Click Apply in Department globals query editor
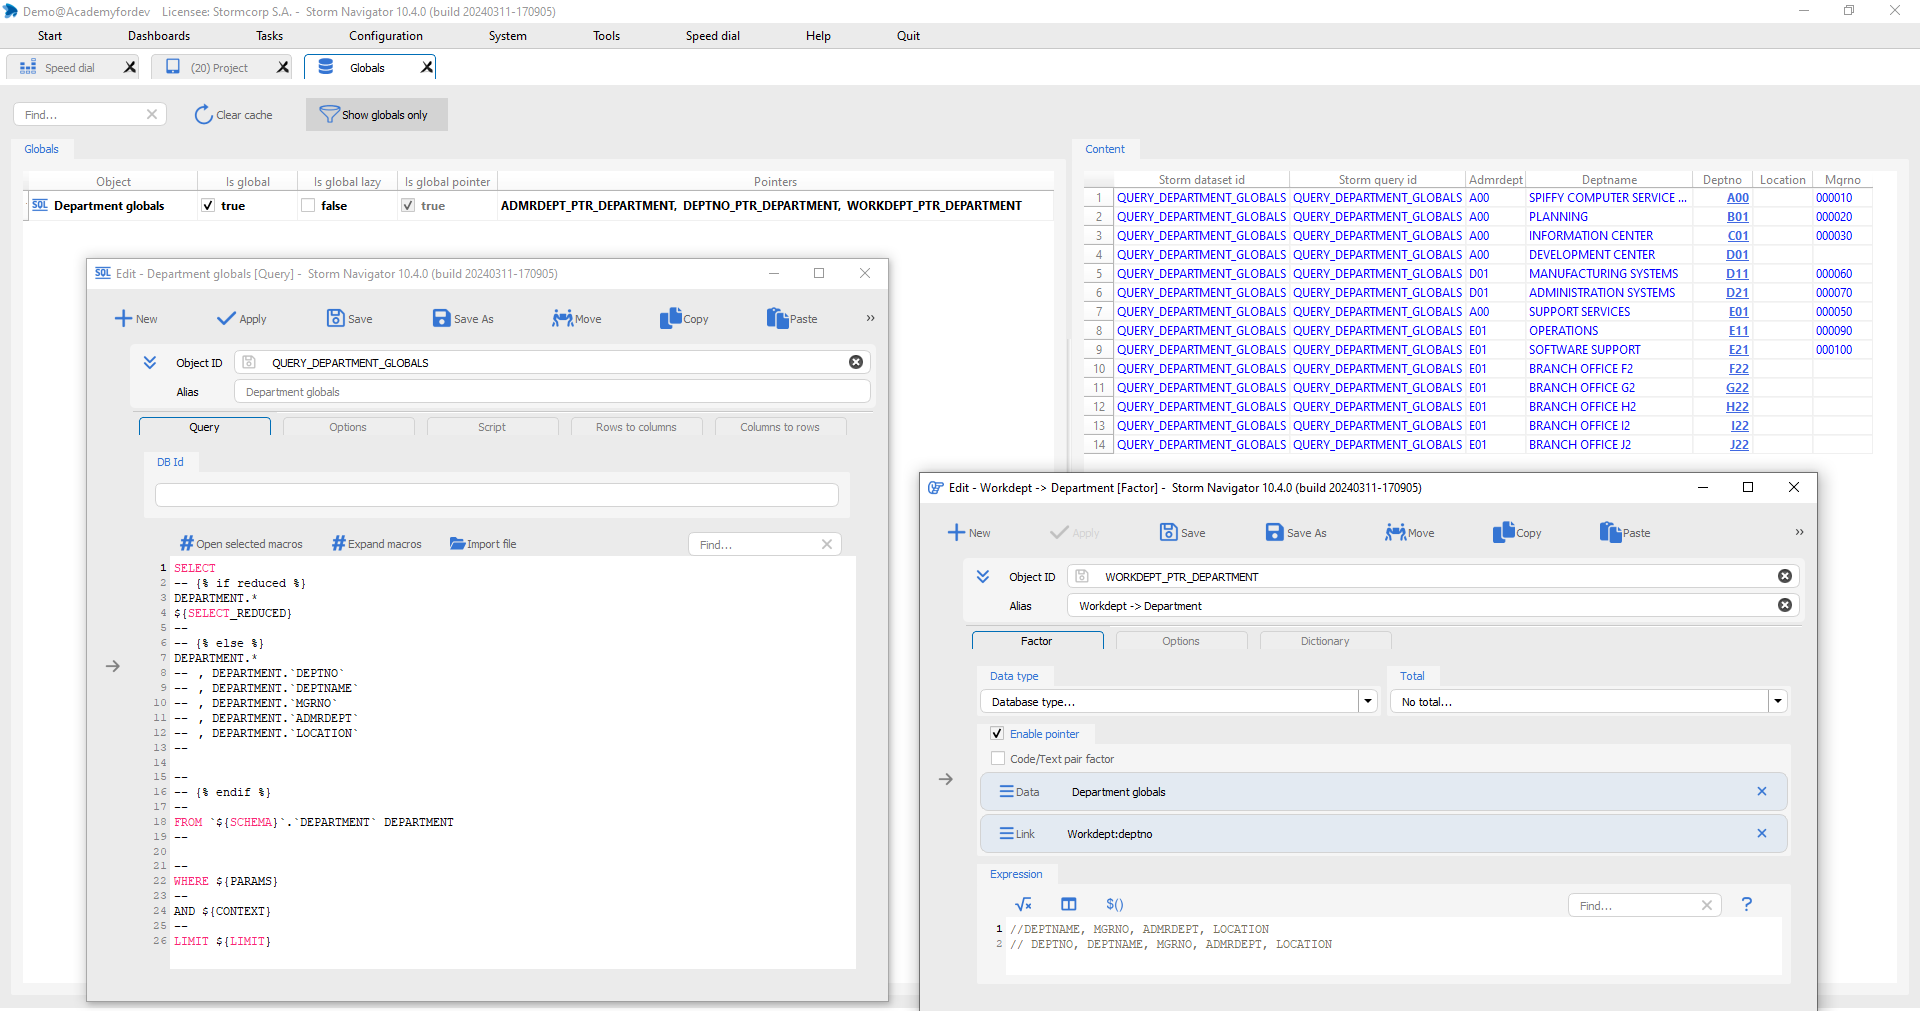The image size is (1920, 1012). coord(241,319)
